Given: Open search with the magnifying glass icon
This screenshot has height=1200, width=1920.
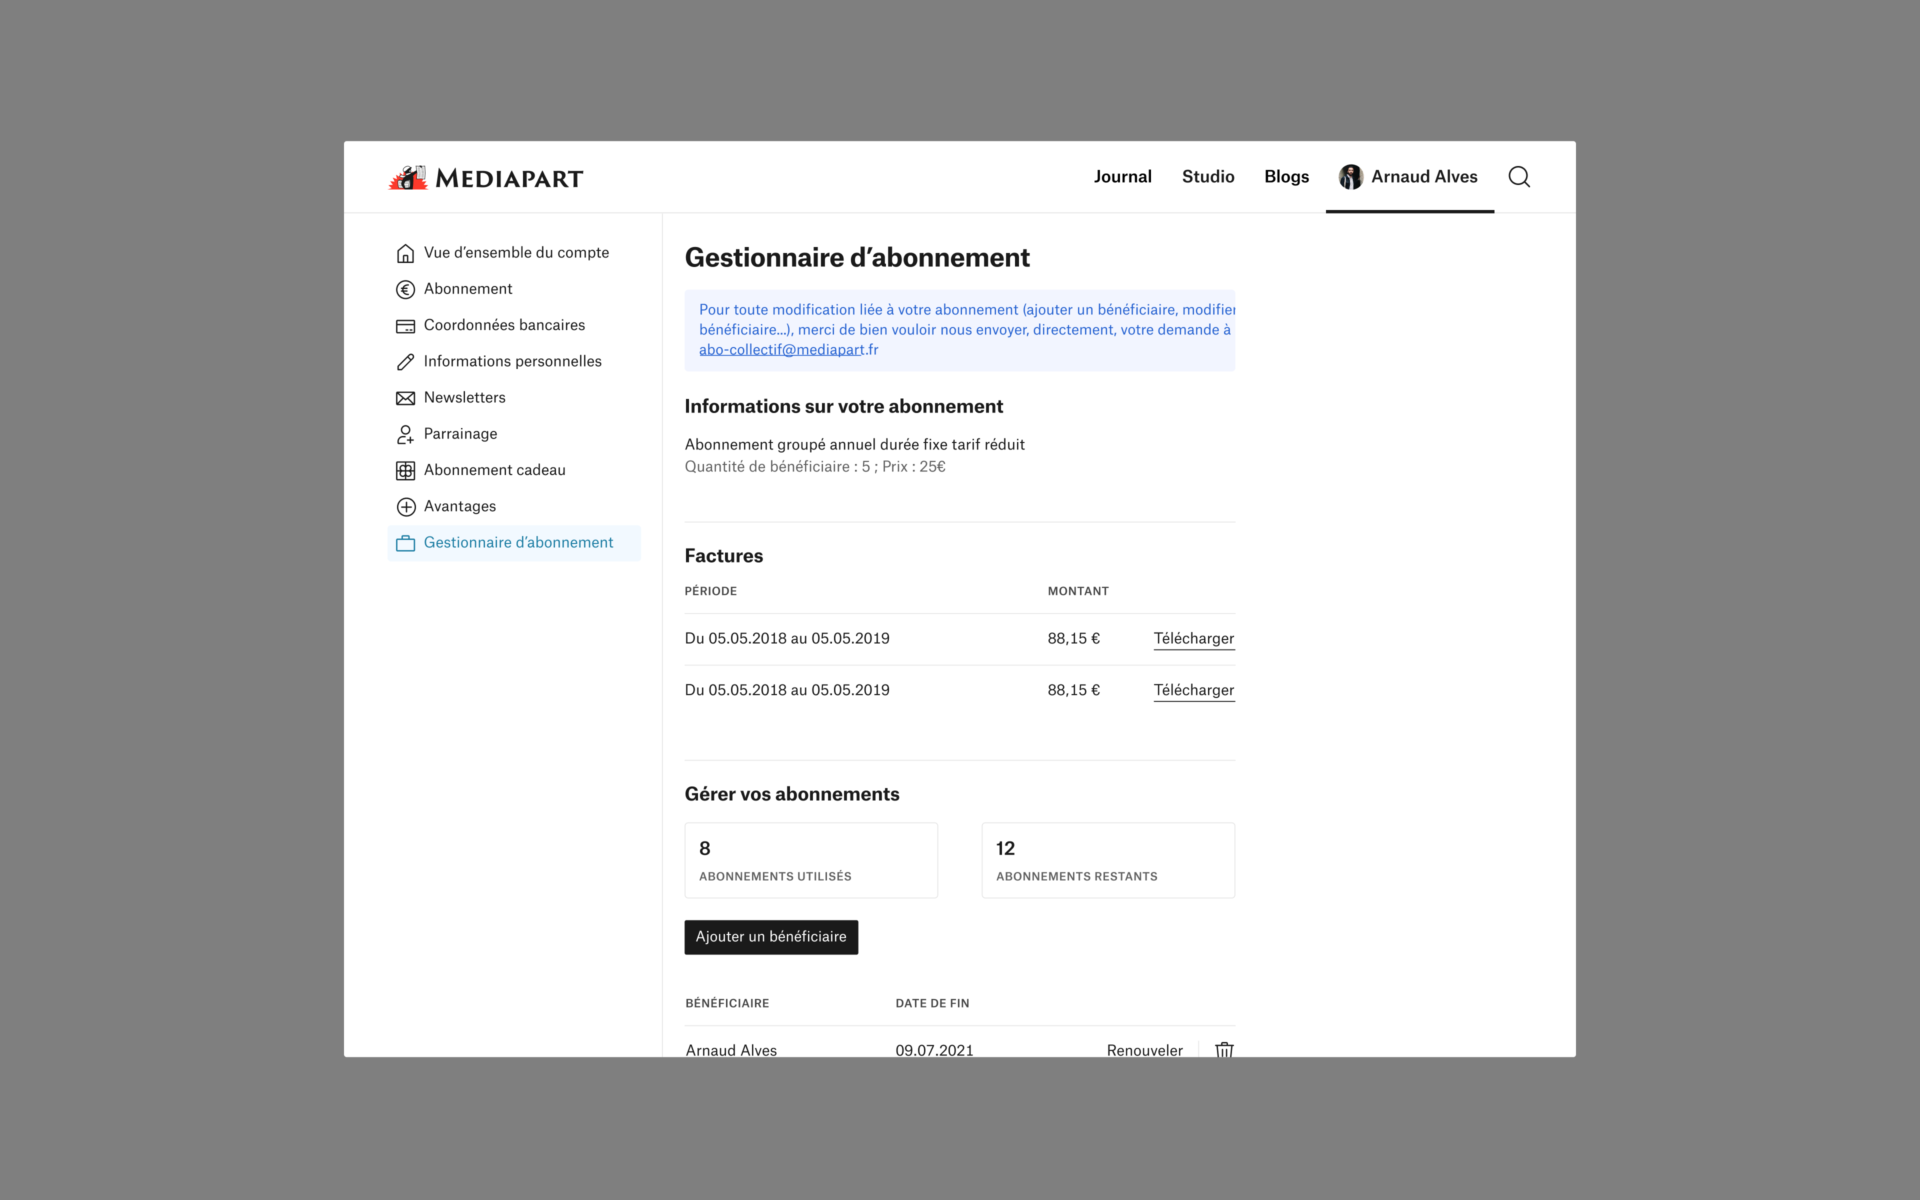Looking at the screenshot, I should tap(1519, 176).
